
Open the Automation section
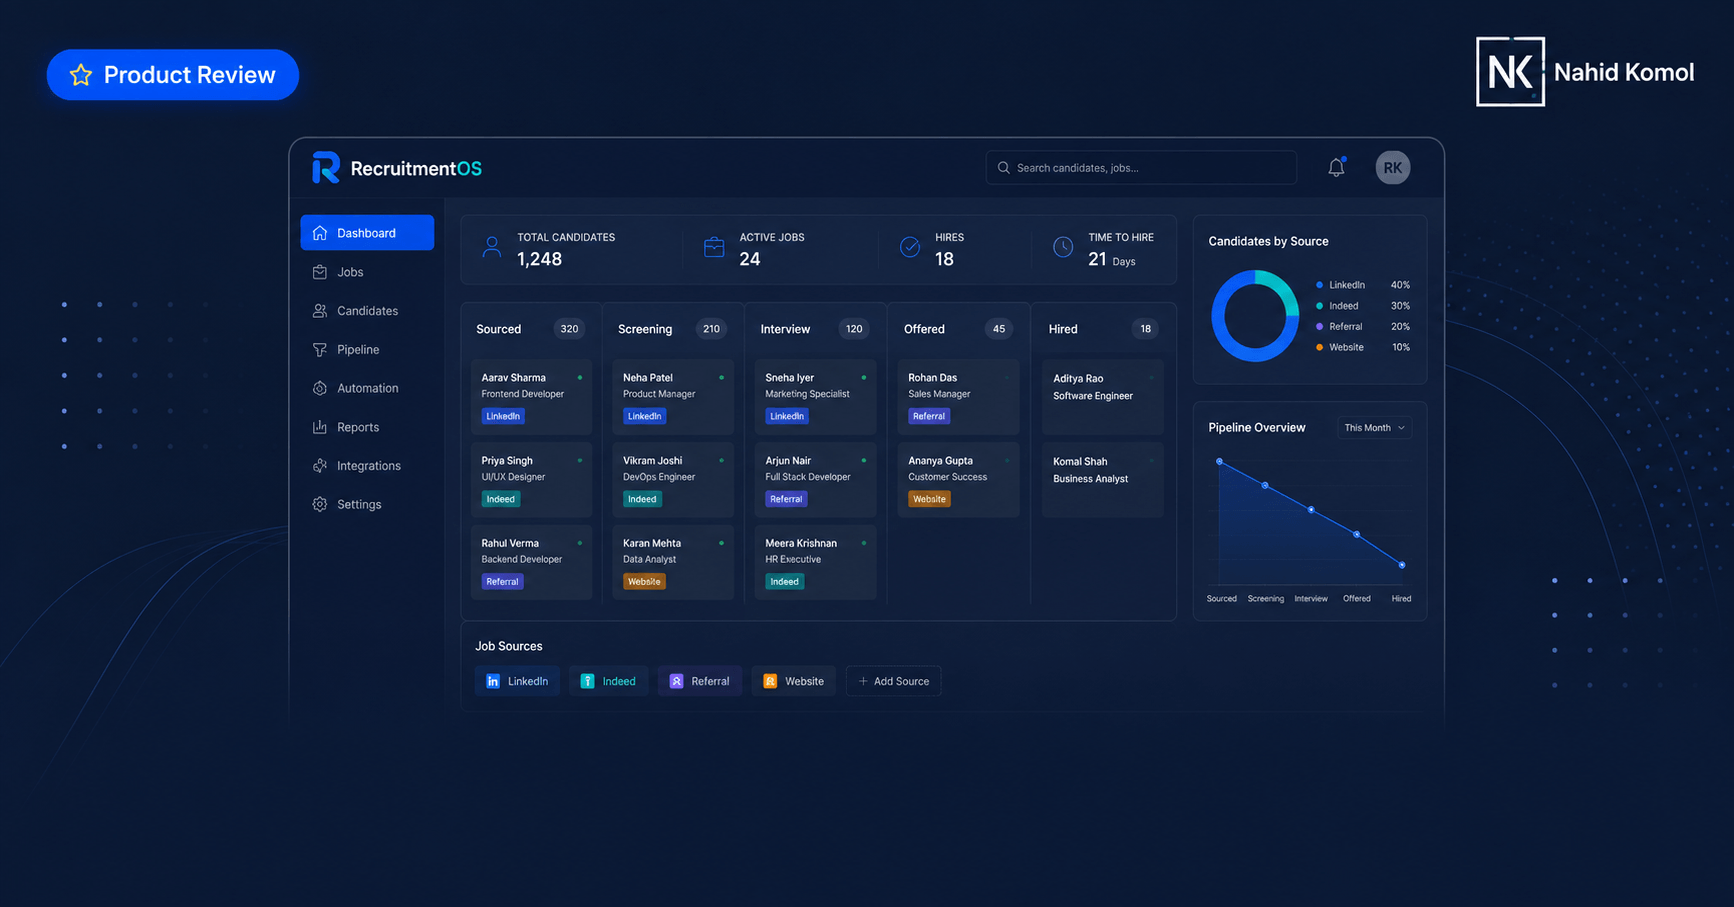[367, 388]
